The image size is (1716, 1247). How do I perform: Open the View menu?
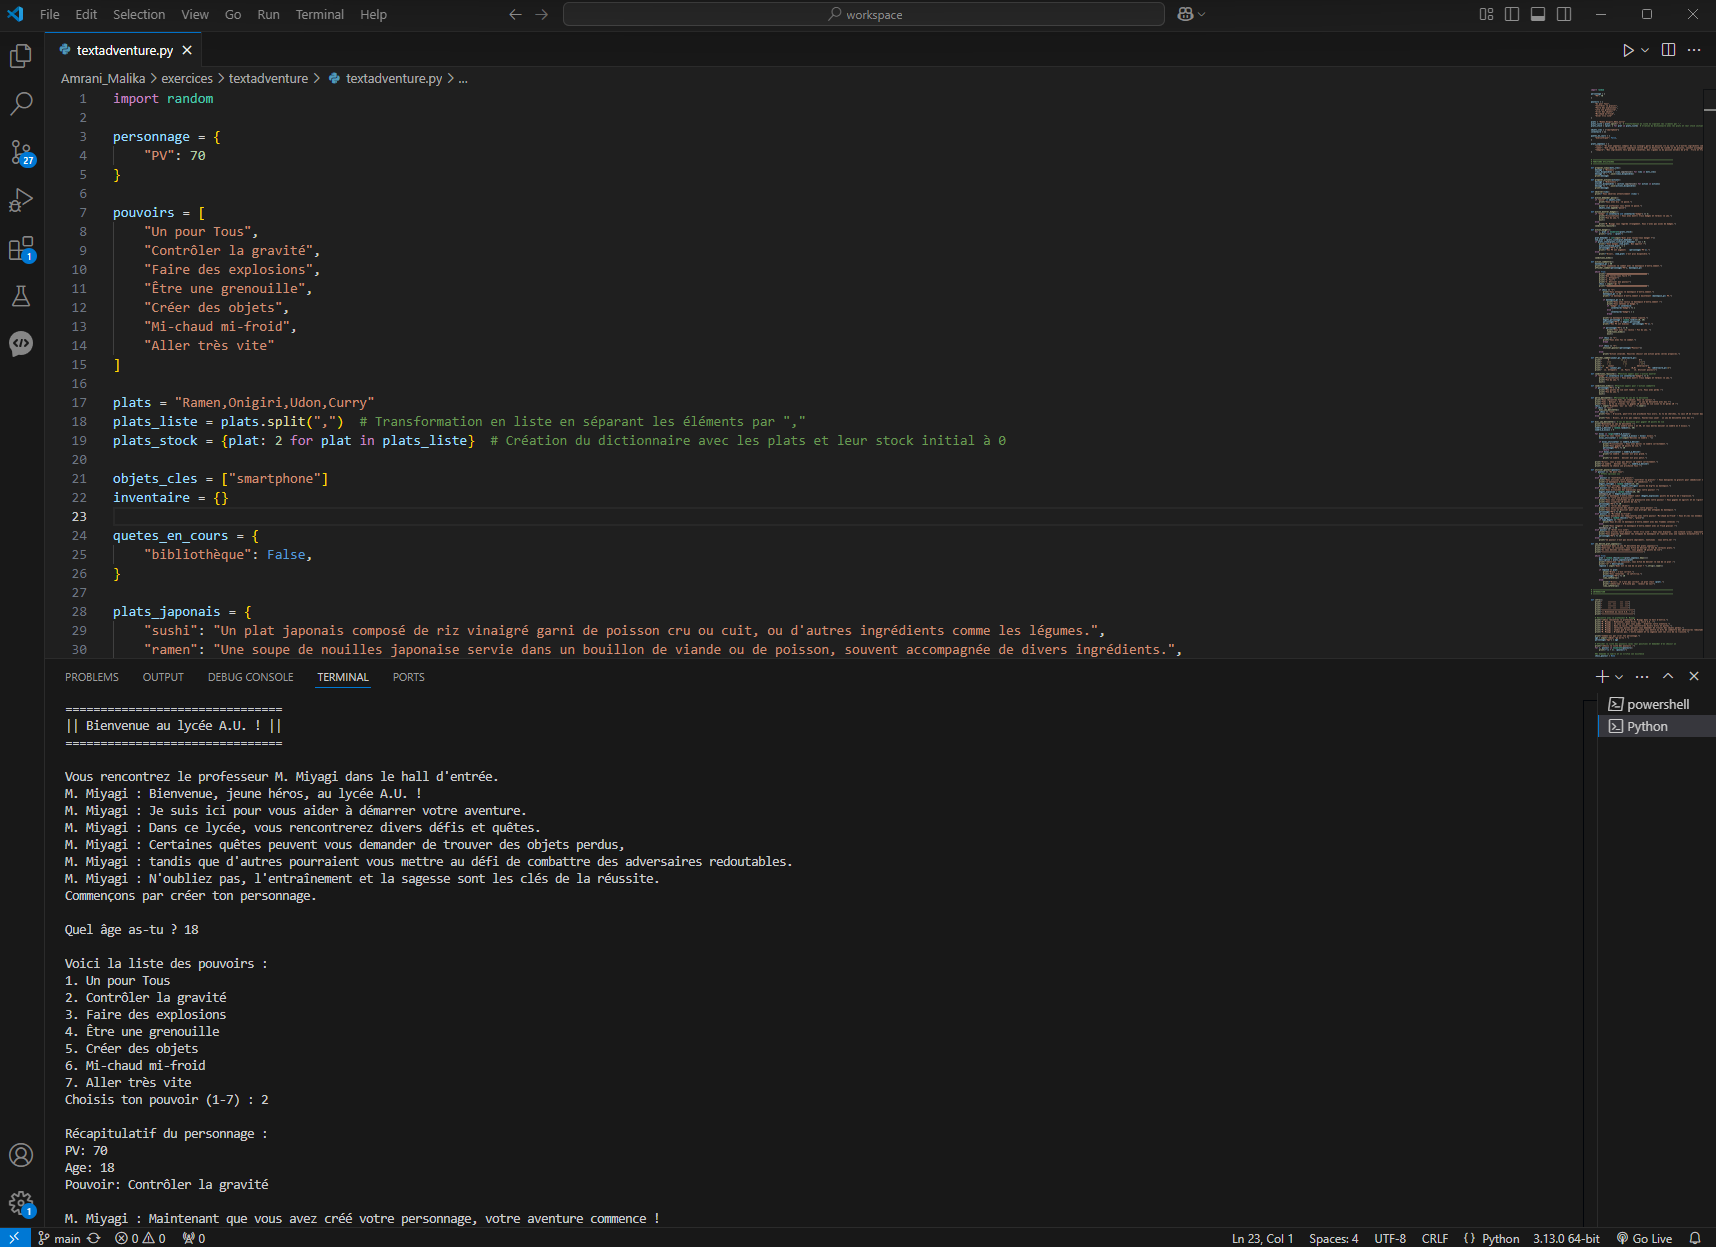click(x=195, y=14)
